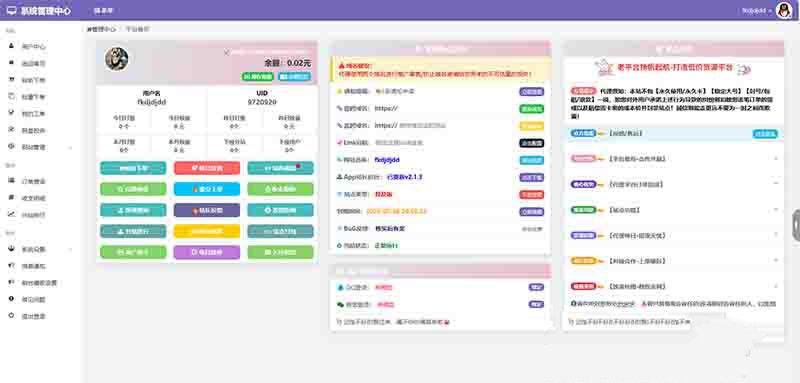The image size is (800, 383).
Task: Click the top navigation menu item beside logo
Action: tap(104, 11)
